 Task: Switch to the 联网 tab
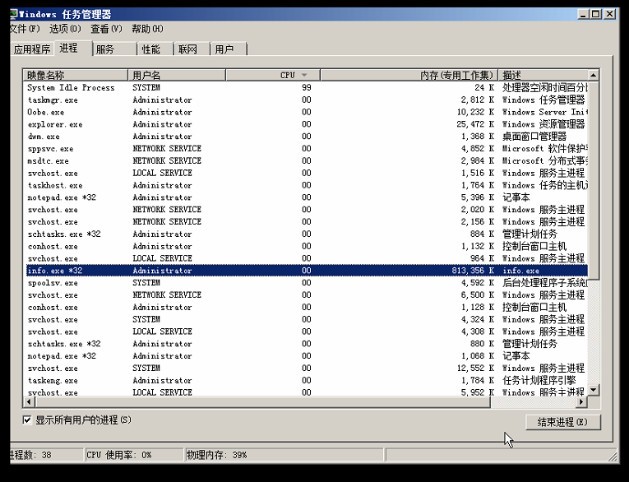coord(192,49)
